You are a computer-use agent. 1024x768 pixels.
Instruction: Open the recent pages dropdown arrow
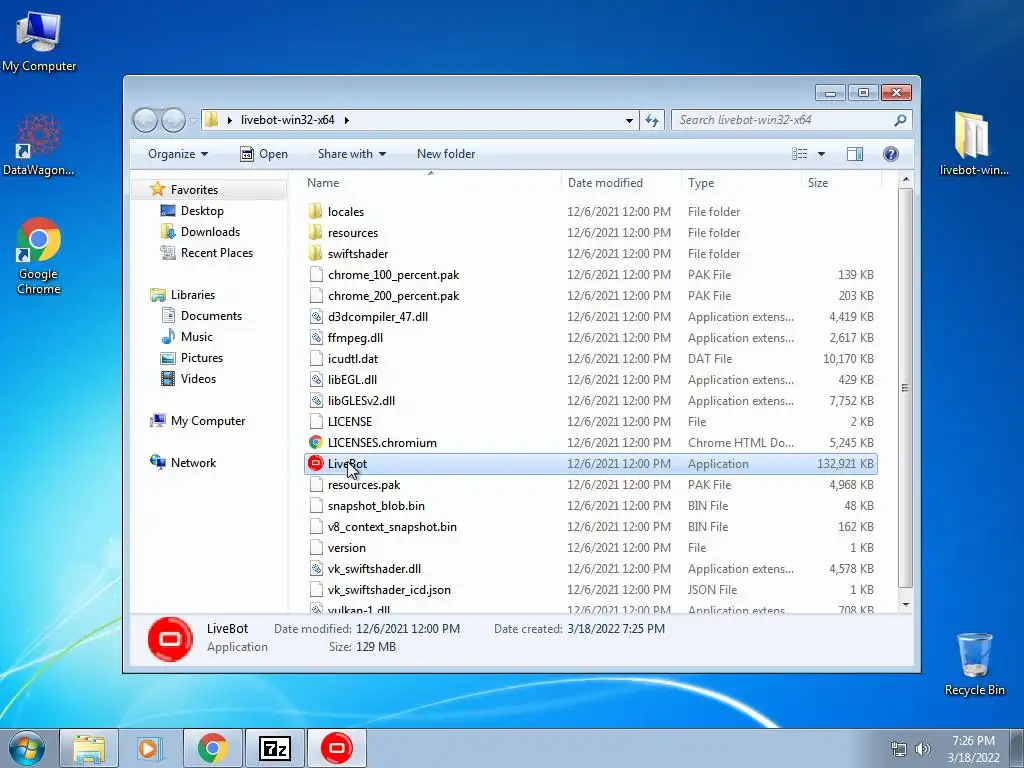(x=193, y=120)
